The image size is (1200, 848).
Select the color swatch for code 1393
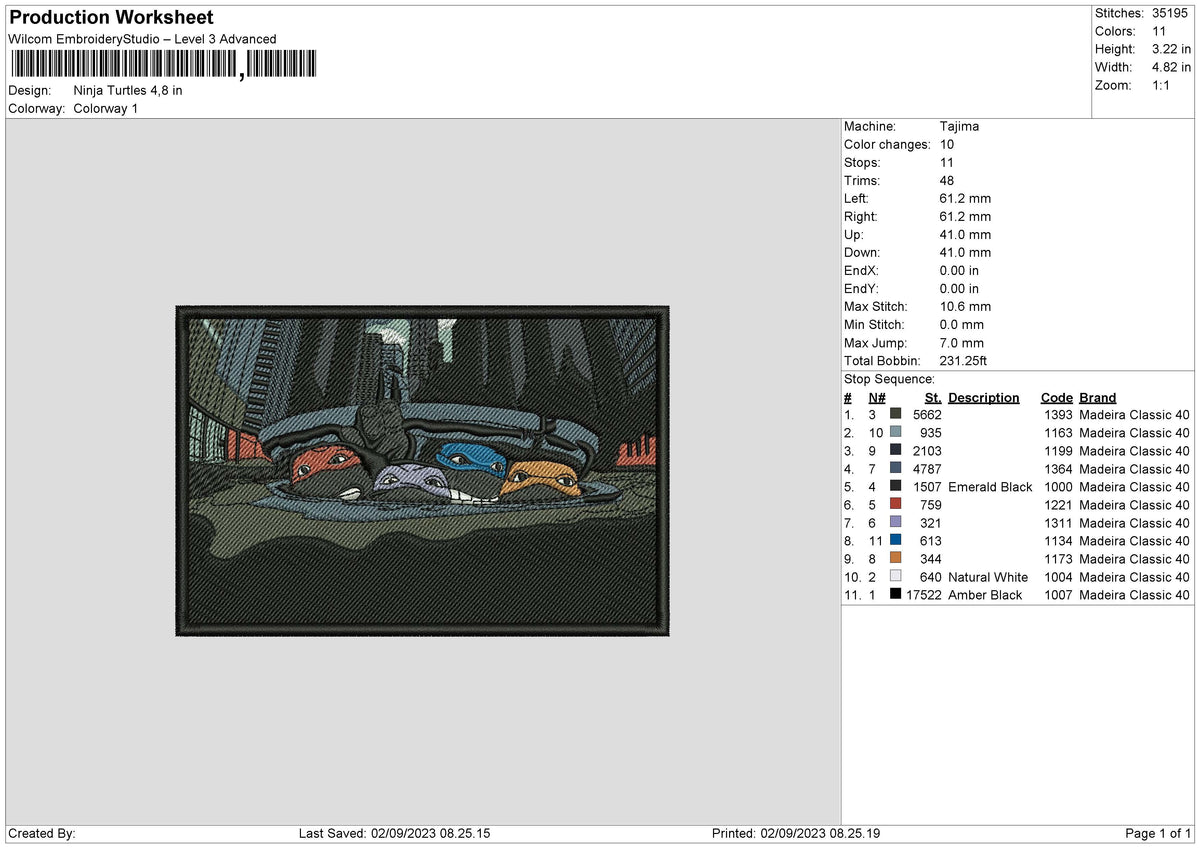pos(896,415)
